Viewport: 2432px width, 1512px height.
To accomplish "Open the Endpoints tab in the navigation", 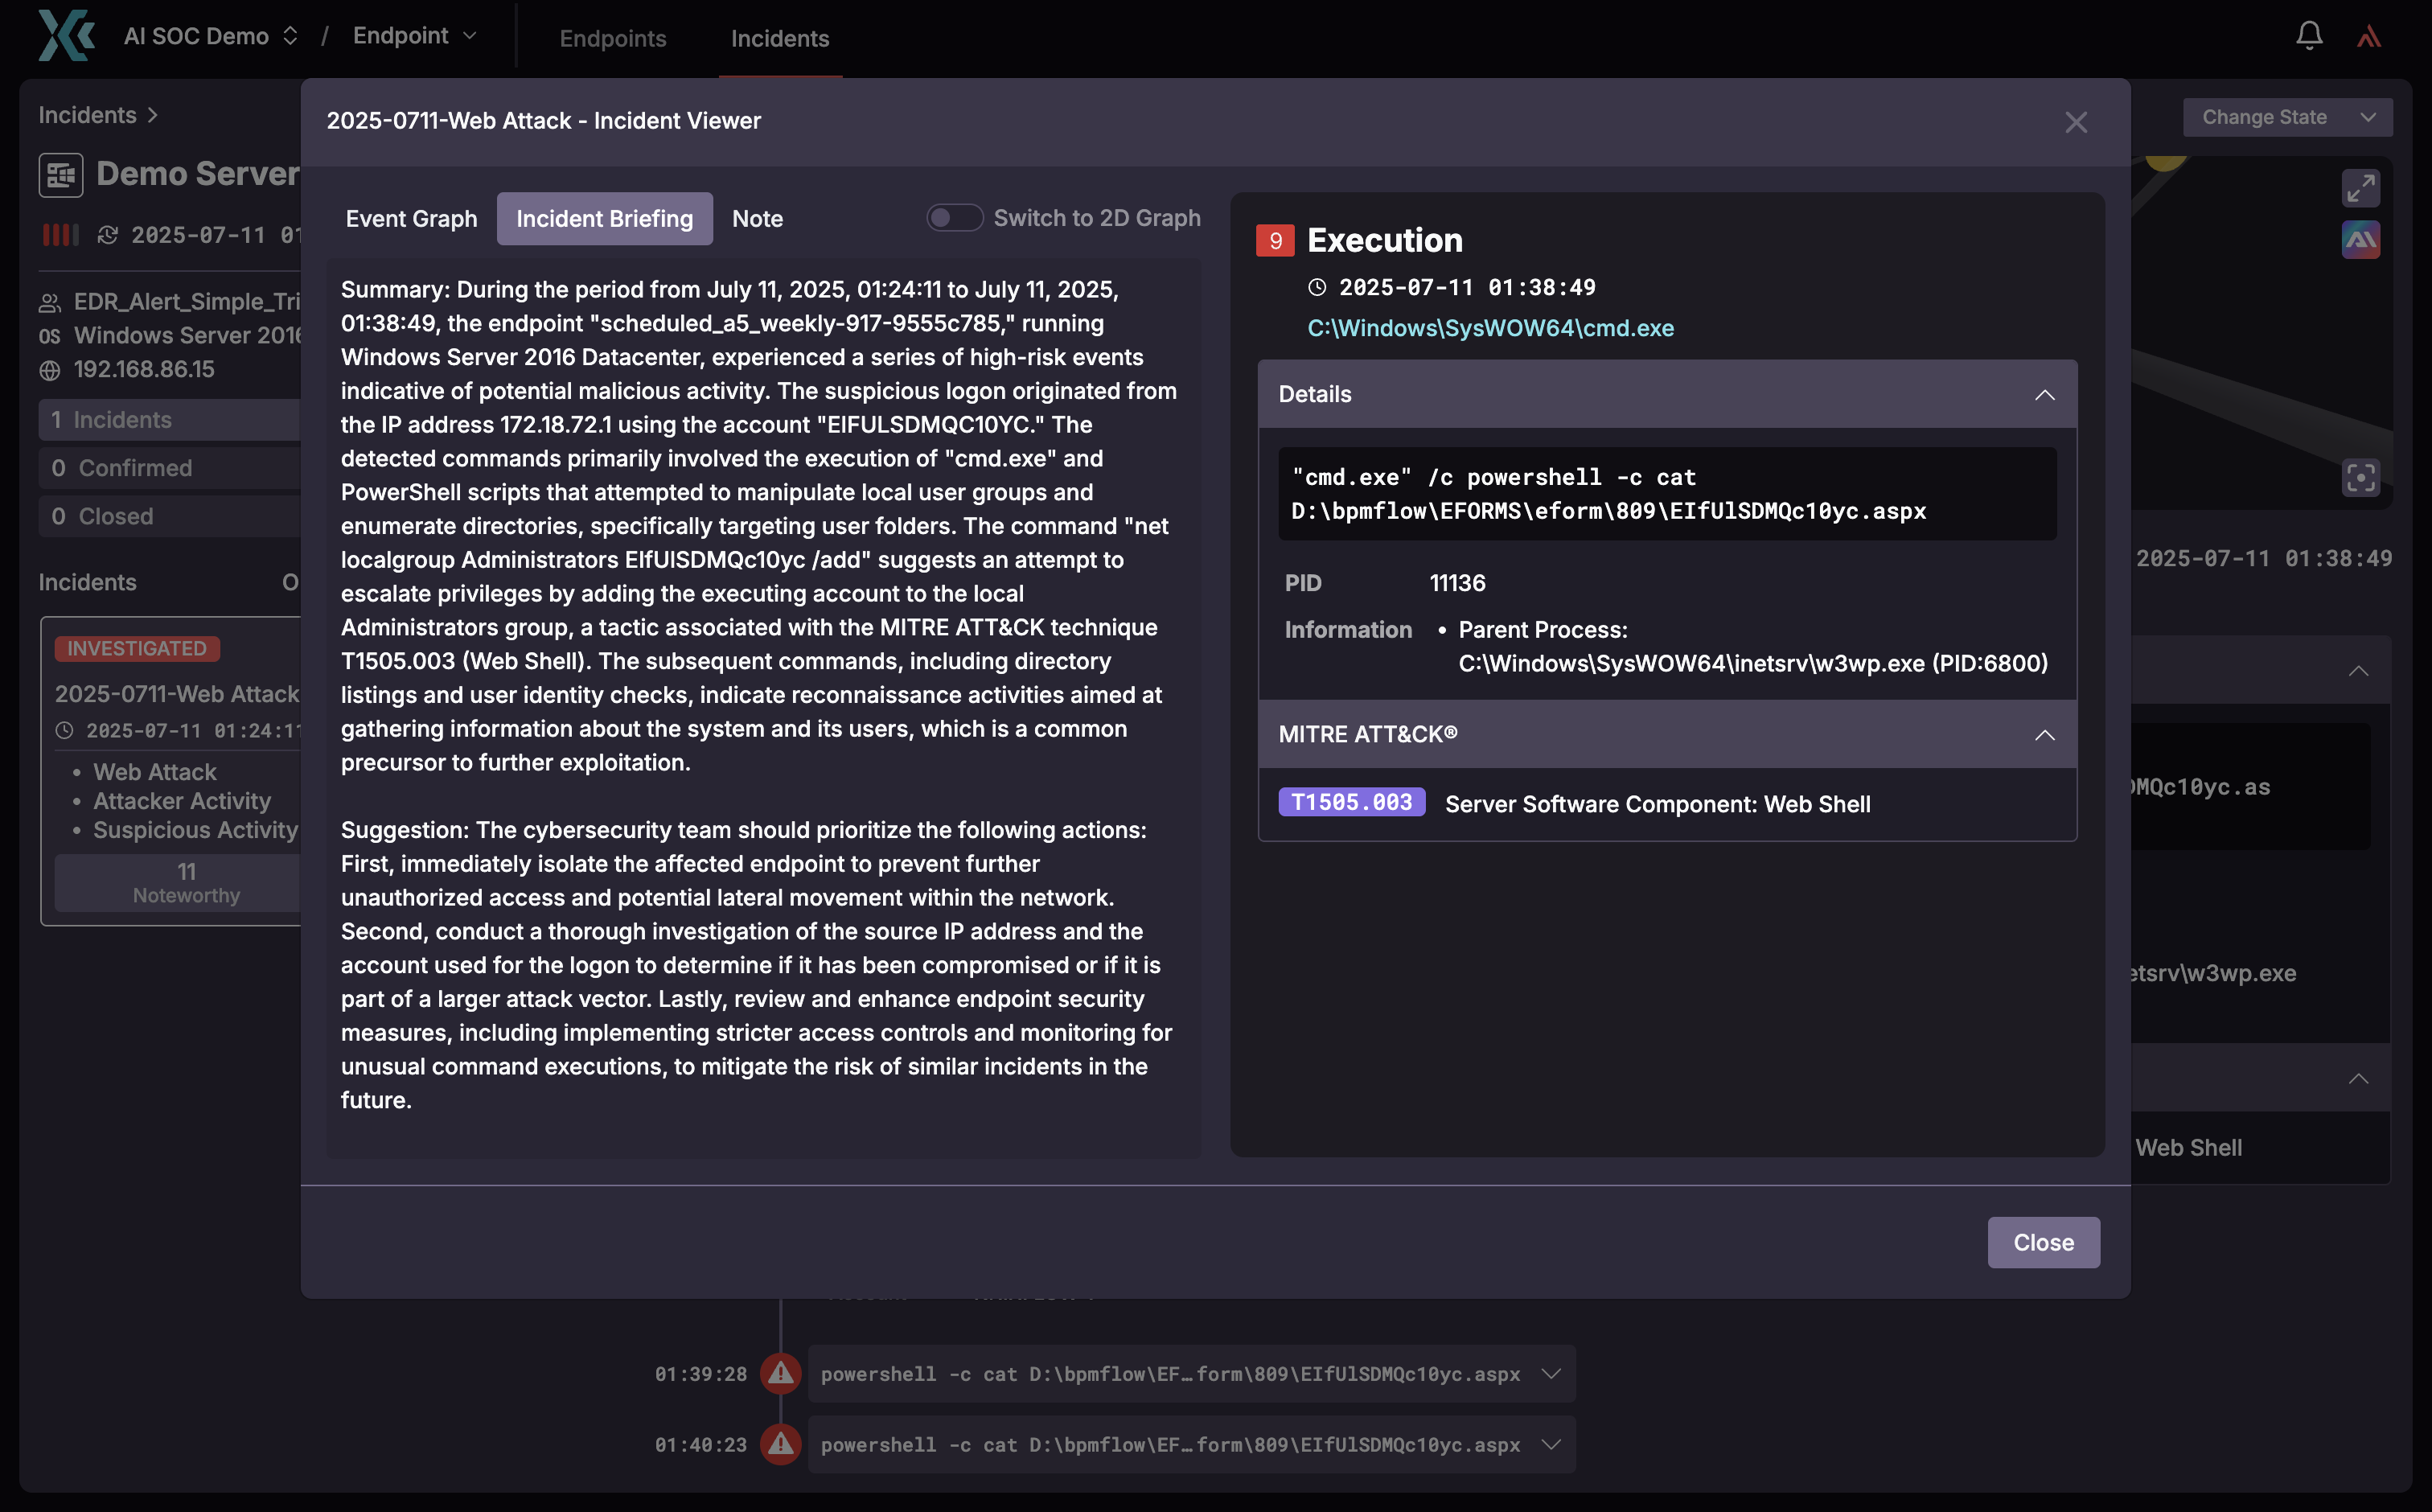I will point(613,38).
